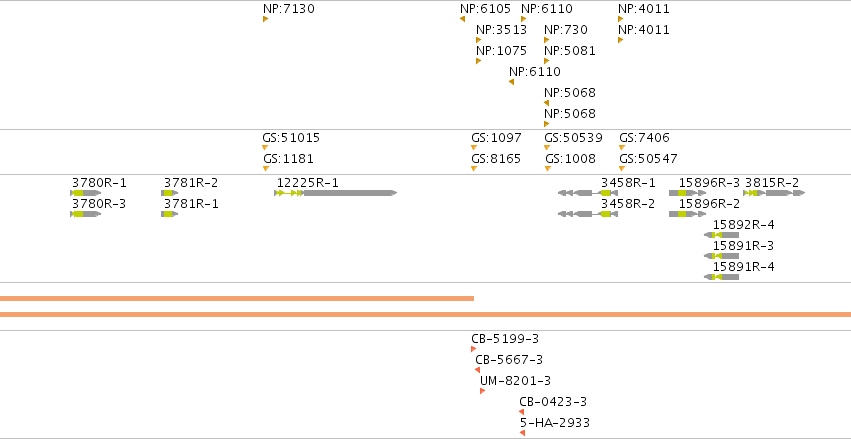
Task: Select the UM-8201-3 label text
Action: (515, 381)
